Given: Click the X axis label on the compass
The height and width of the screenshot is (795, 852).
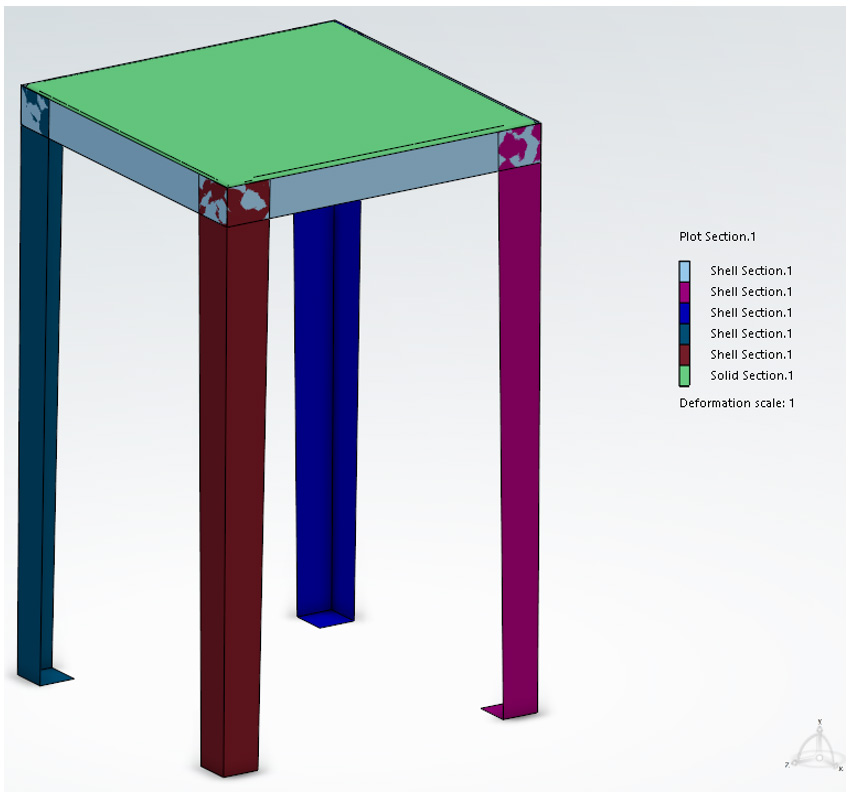Looking at the screenshot, I should click(x=841, y=768).
